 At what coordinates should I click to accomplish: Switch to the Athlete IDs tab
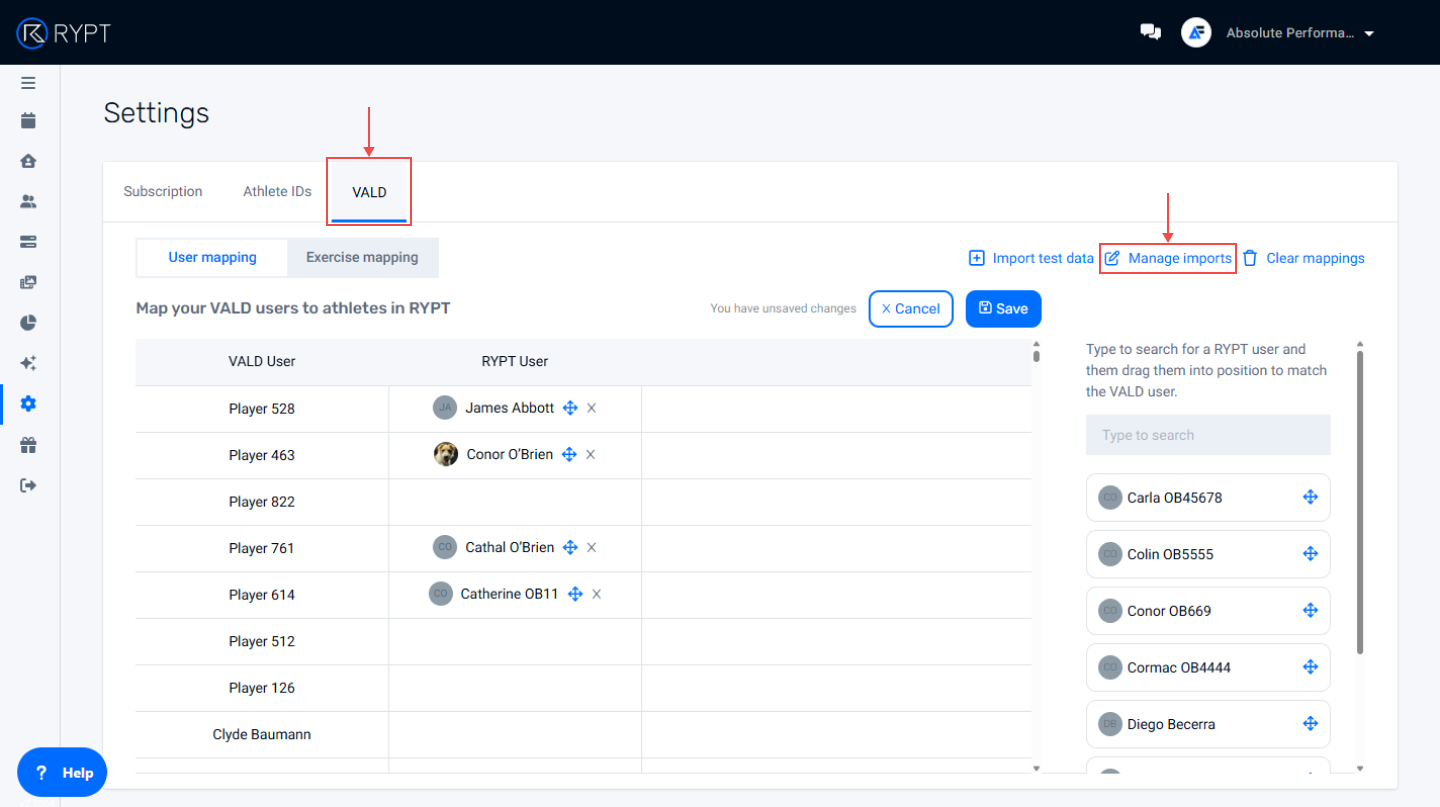(x=277, y=192)
